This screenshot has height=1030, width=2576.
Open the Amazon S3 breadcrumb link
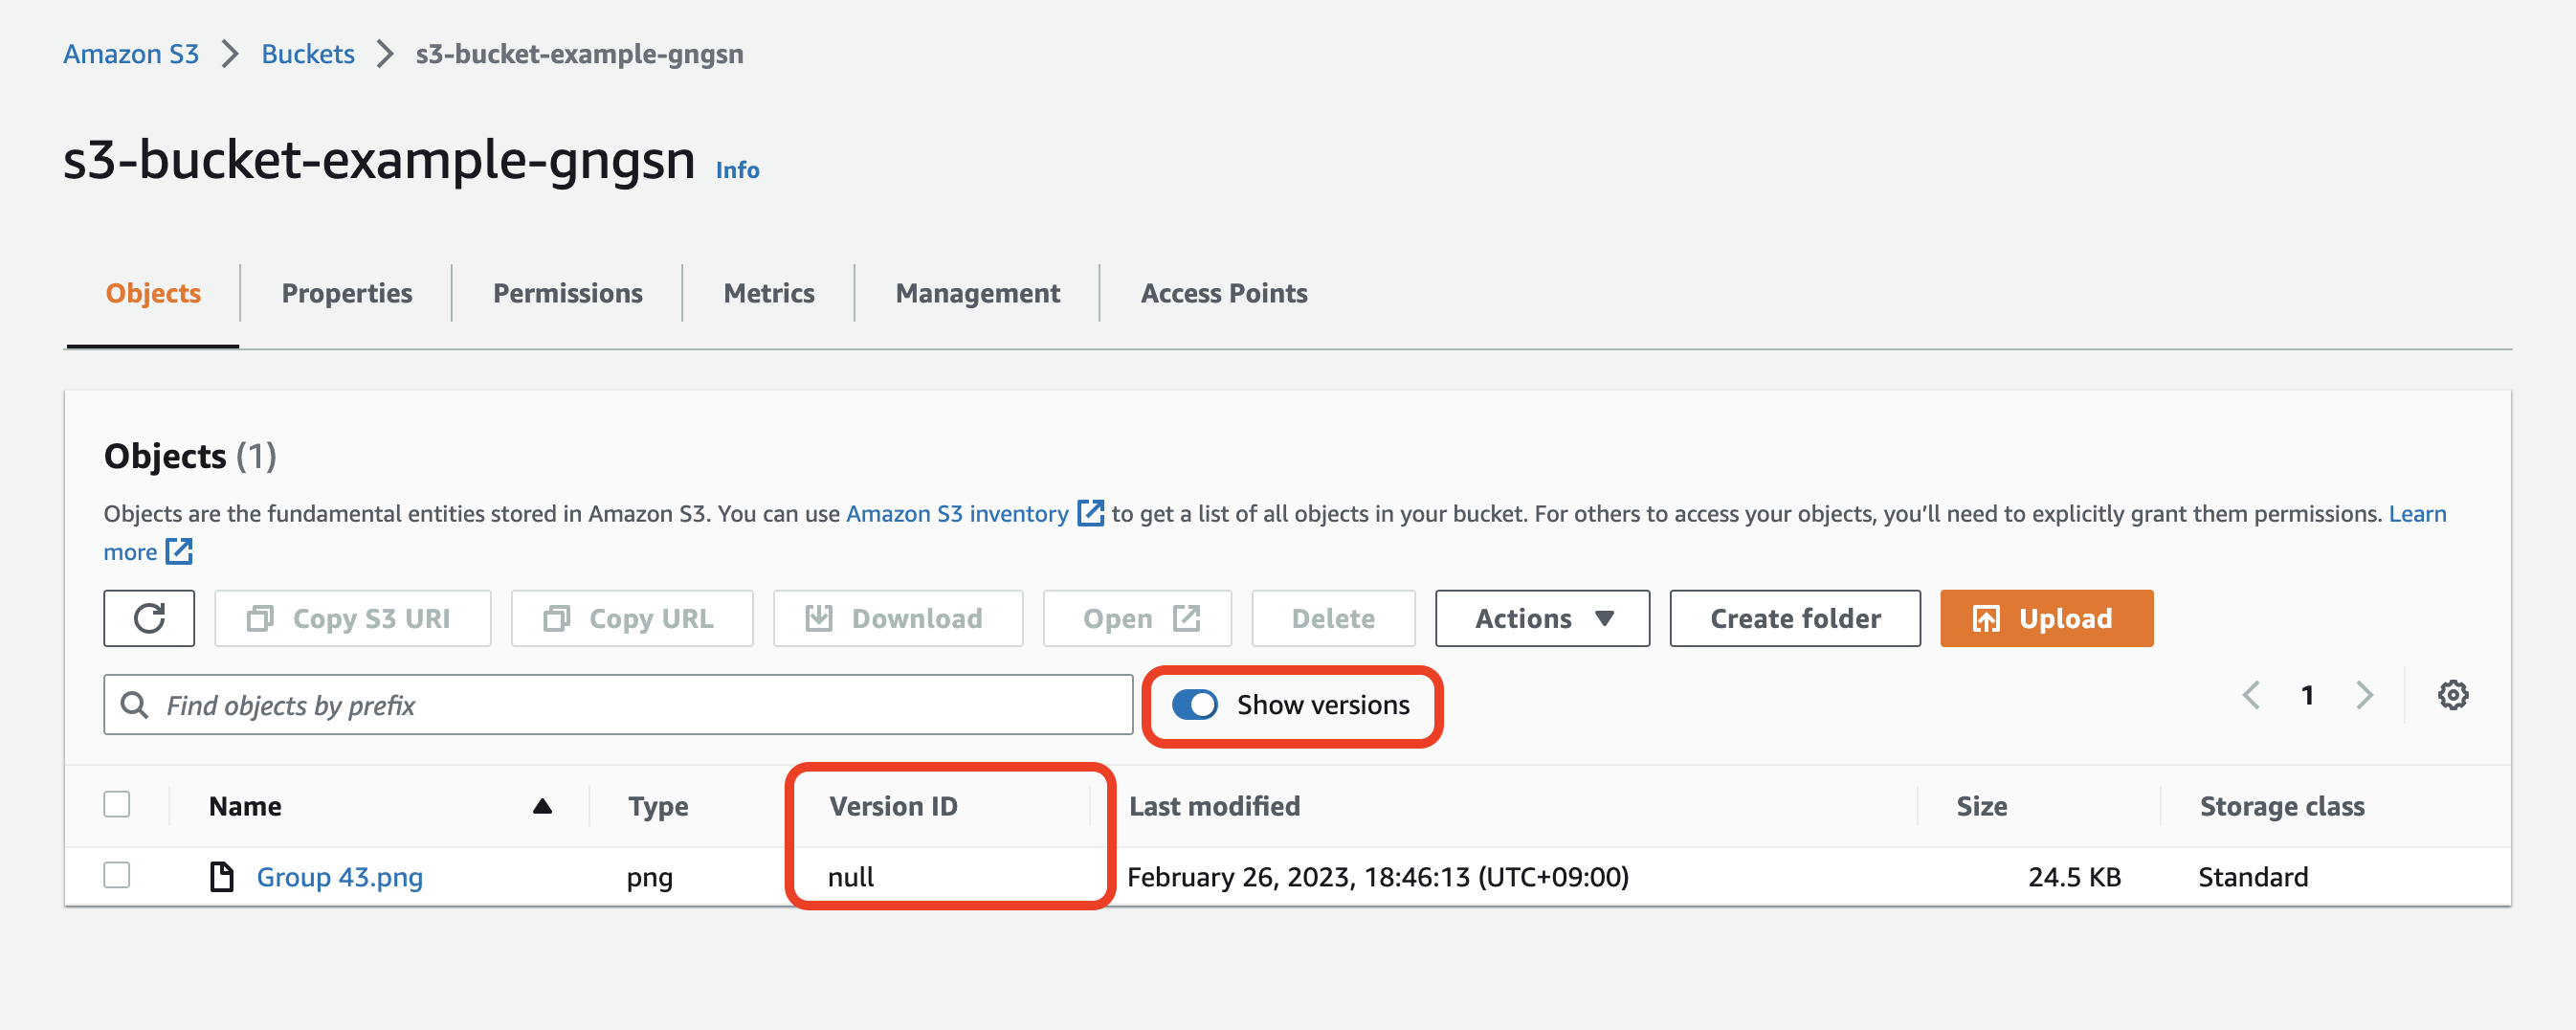131,54
